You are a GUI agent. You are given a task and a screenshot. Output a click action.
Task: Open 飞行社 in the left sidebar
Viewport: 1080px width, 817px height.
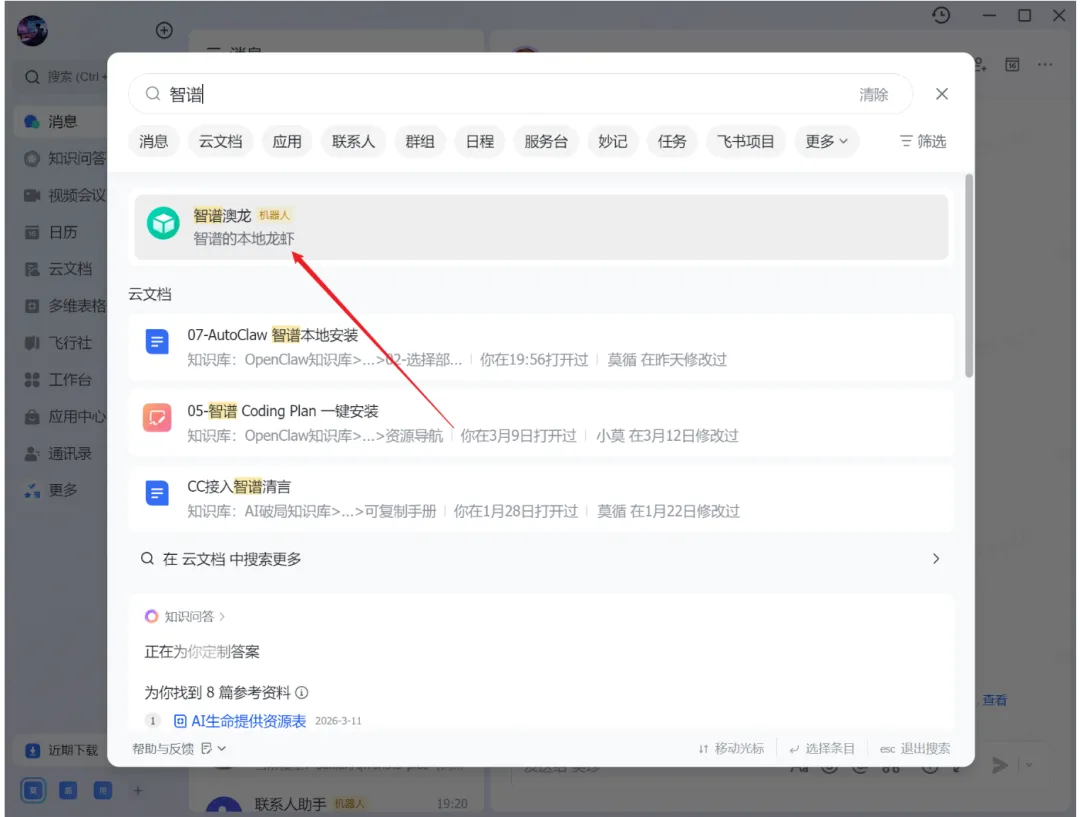pos(61,342)
